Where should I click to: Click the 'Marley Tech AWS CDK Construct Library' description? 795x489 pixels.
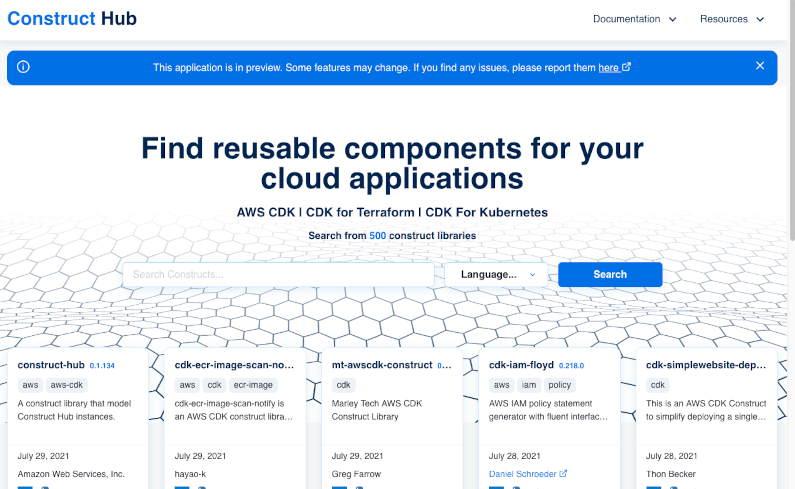tap(377, 410)
